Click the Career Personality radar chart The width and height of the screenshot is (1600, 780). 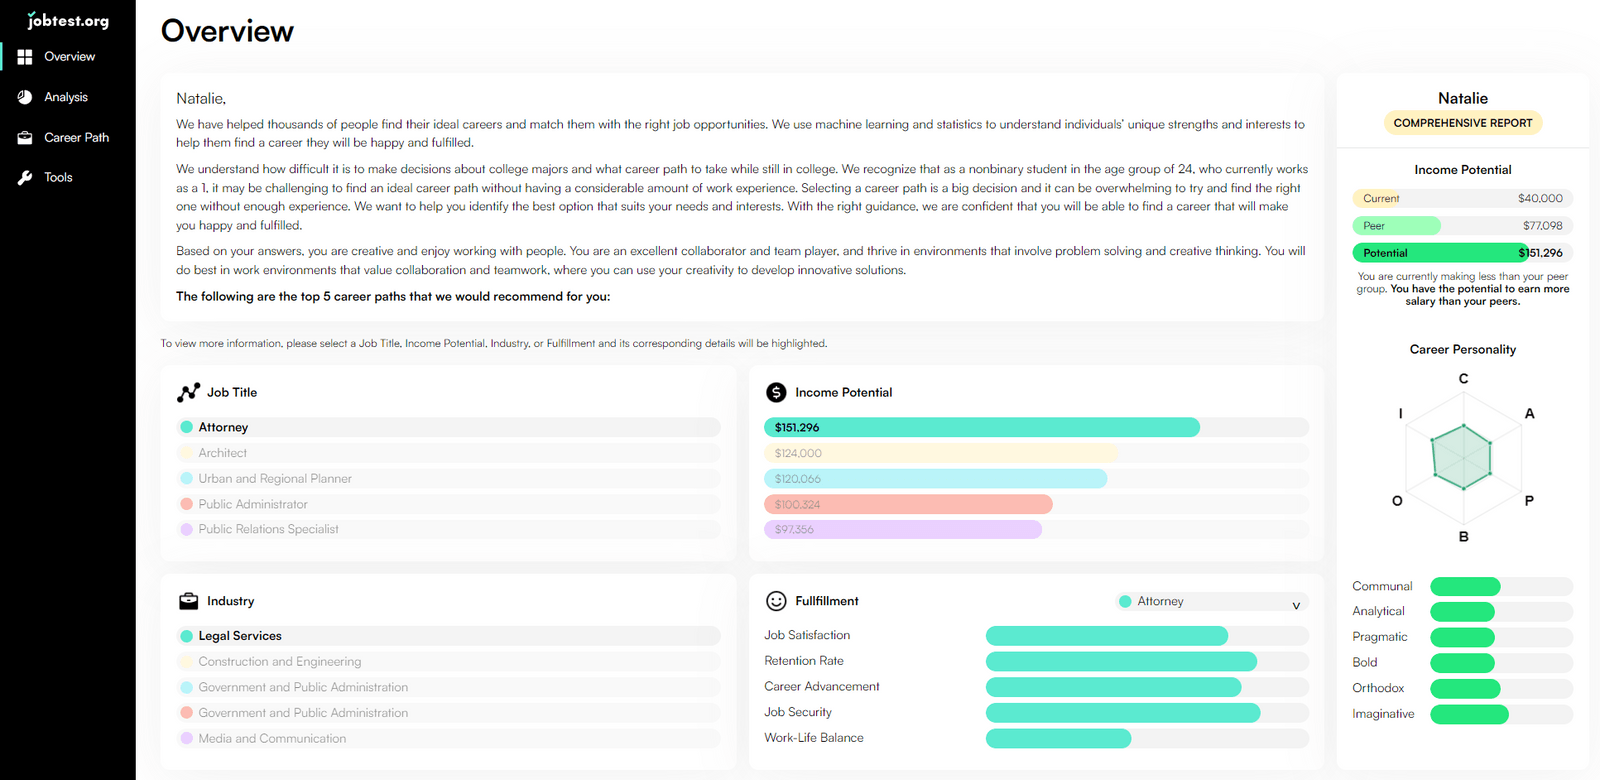(x=1463, y=457)
